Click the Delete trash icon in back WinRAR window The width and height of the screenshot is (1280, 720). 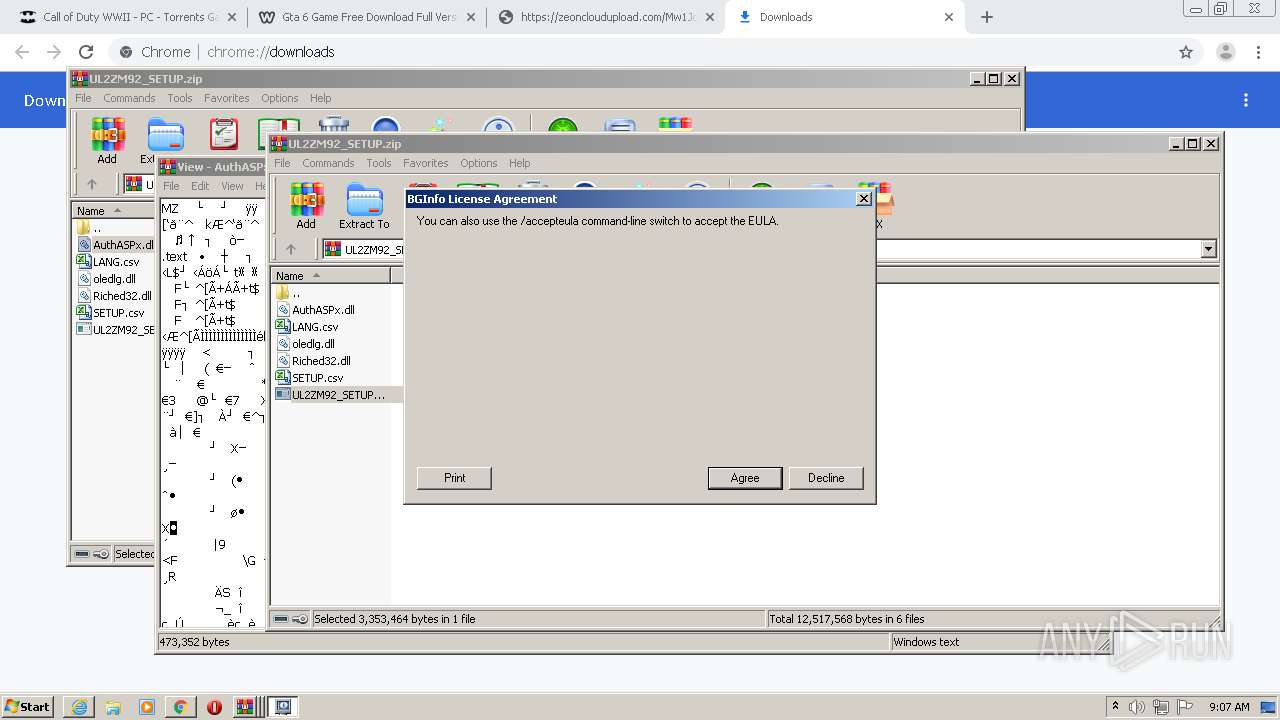pos(334,126)
